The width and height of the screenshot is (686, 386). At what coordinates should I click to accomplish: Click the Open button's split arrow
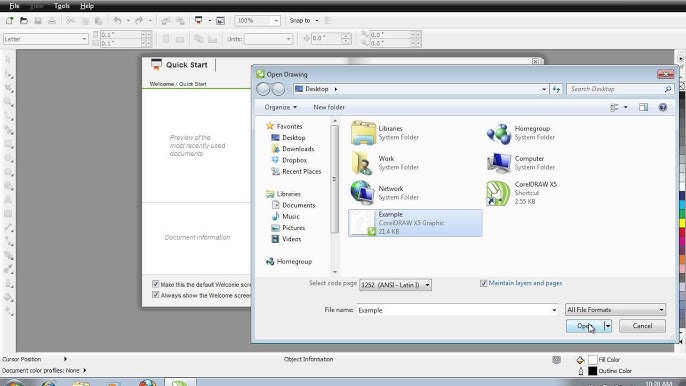(x=608, y=326)
